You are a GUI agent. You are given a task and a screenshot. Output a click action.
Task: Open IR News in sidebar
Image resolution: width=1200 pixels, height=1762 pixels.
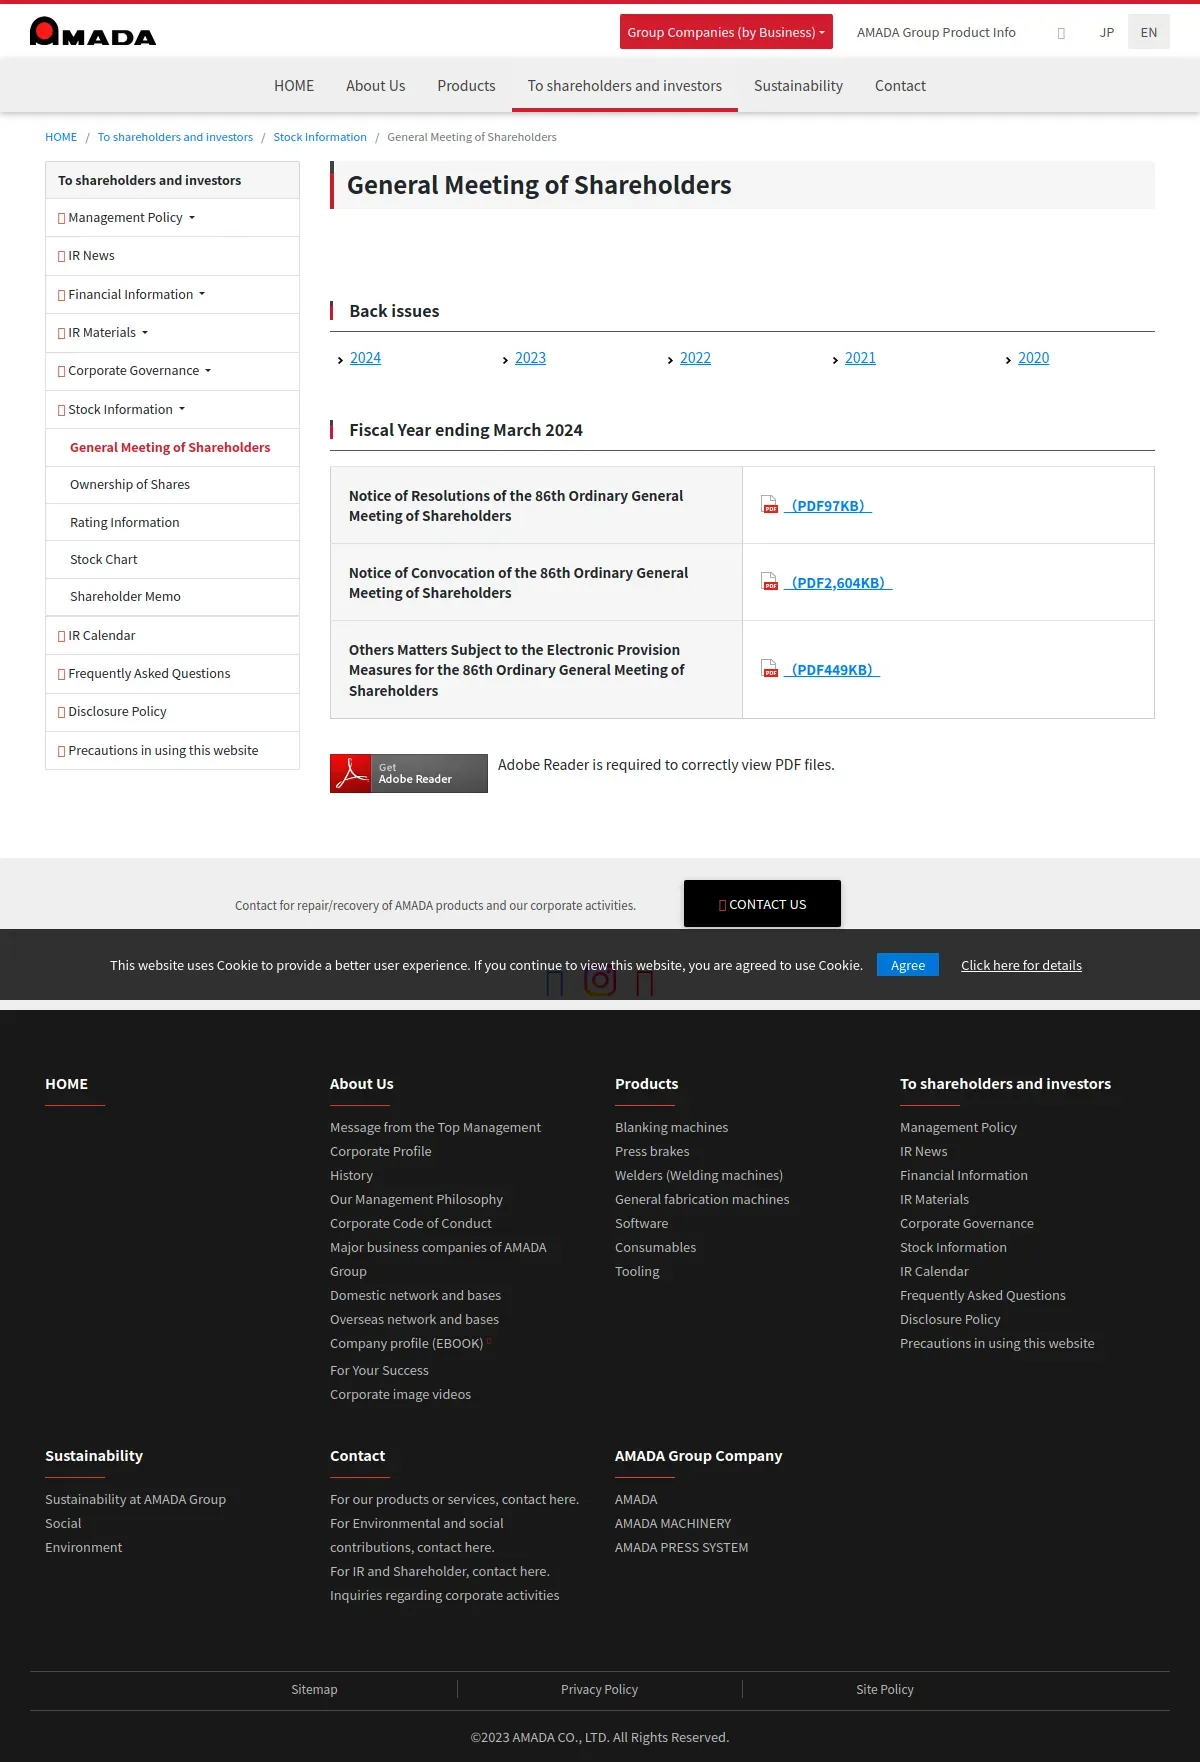tap(172, 256)
